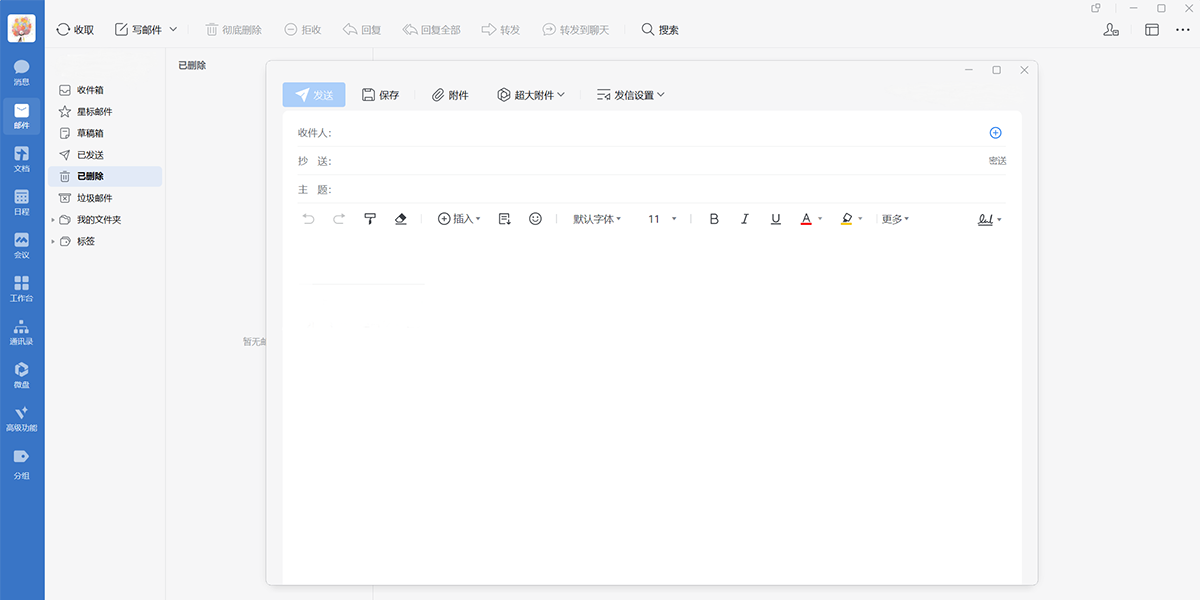This screenshot has height=600, width=1200.
Task: Open the 通讯录 contacts icon in sidebar
Action: point(21,331)
